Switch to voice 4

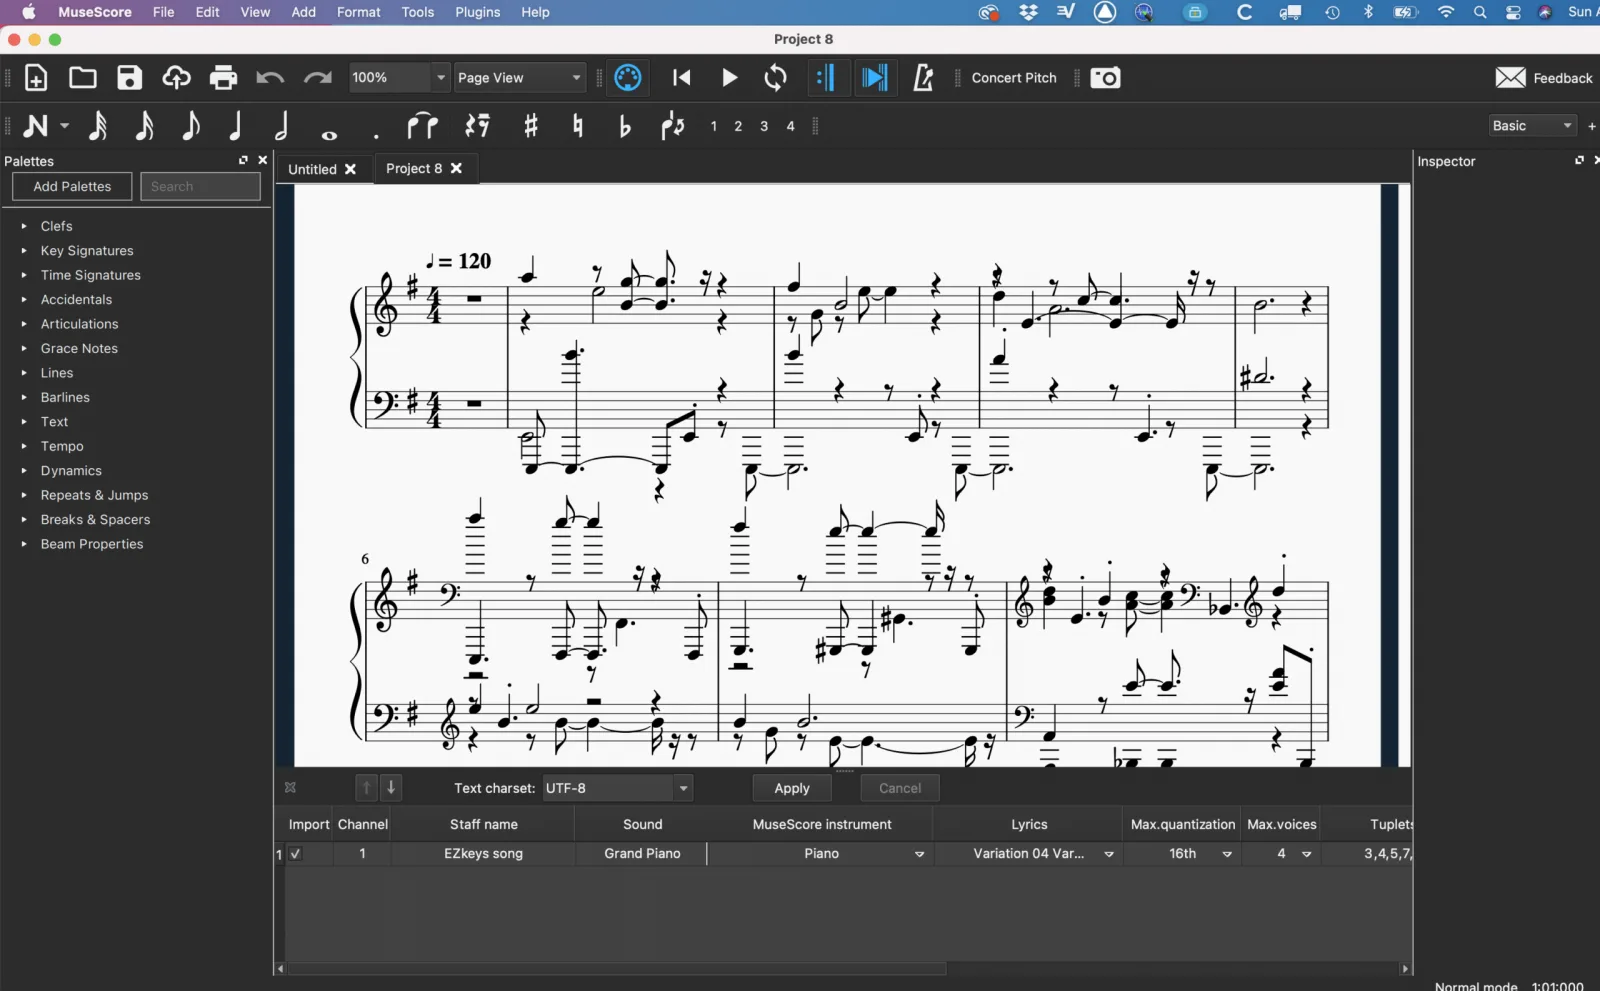pyautogui.click(x=790, y=127)
